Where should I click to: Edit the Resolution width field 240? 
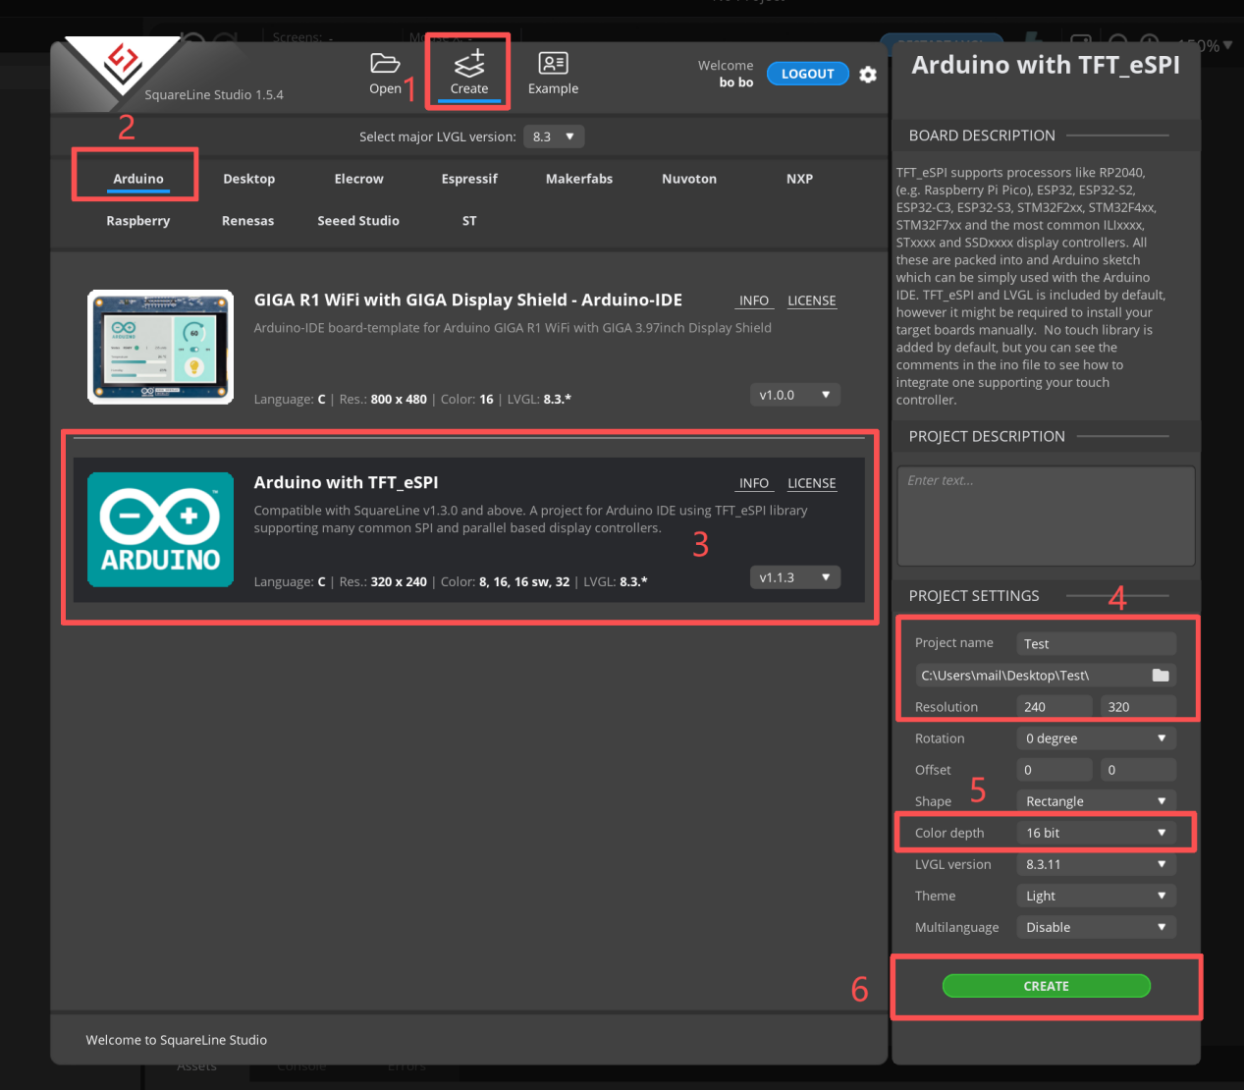[1055, 707]
